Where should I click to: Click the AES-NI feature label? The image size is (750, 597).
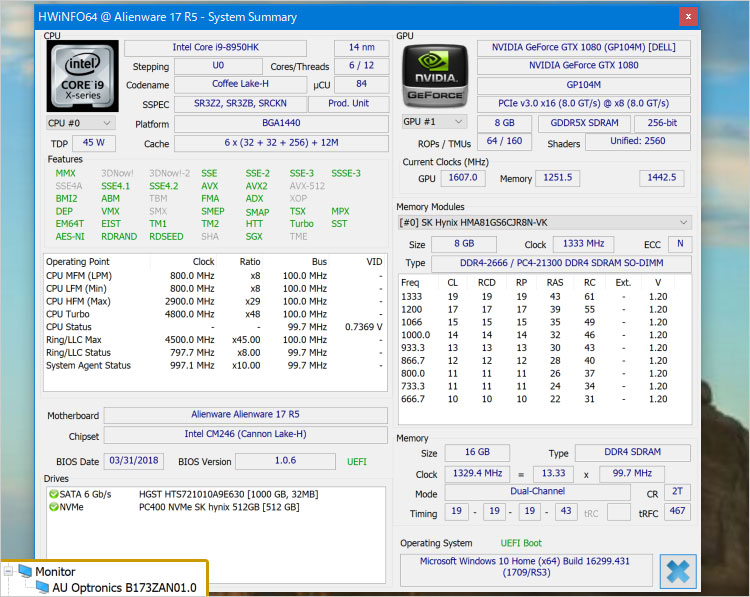tap(70, 237)
